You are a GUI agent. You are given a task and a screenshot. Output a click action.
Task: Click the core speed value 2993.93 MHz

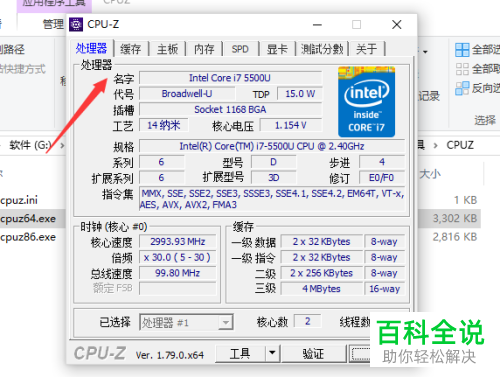click(x=178, y=242)
